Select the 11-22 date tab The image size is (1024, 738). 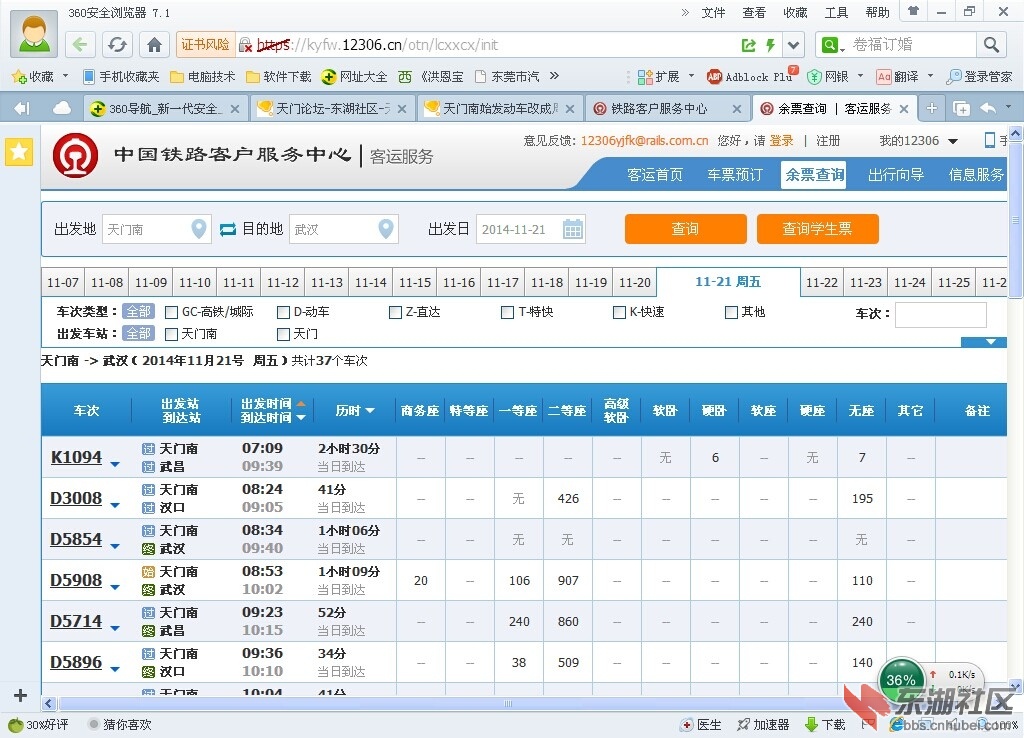822,282
